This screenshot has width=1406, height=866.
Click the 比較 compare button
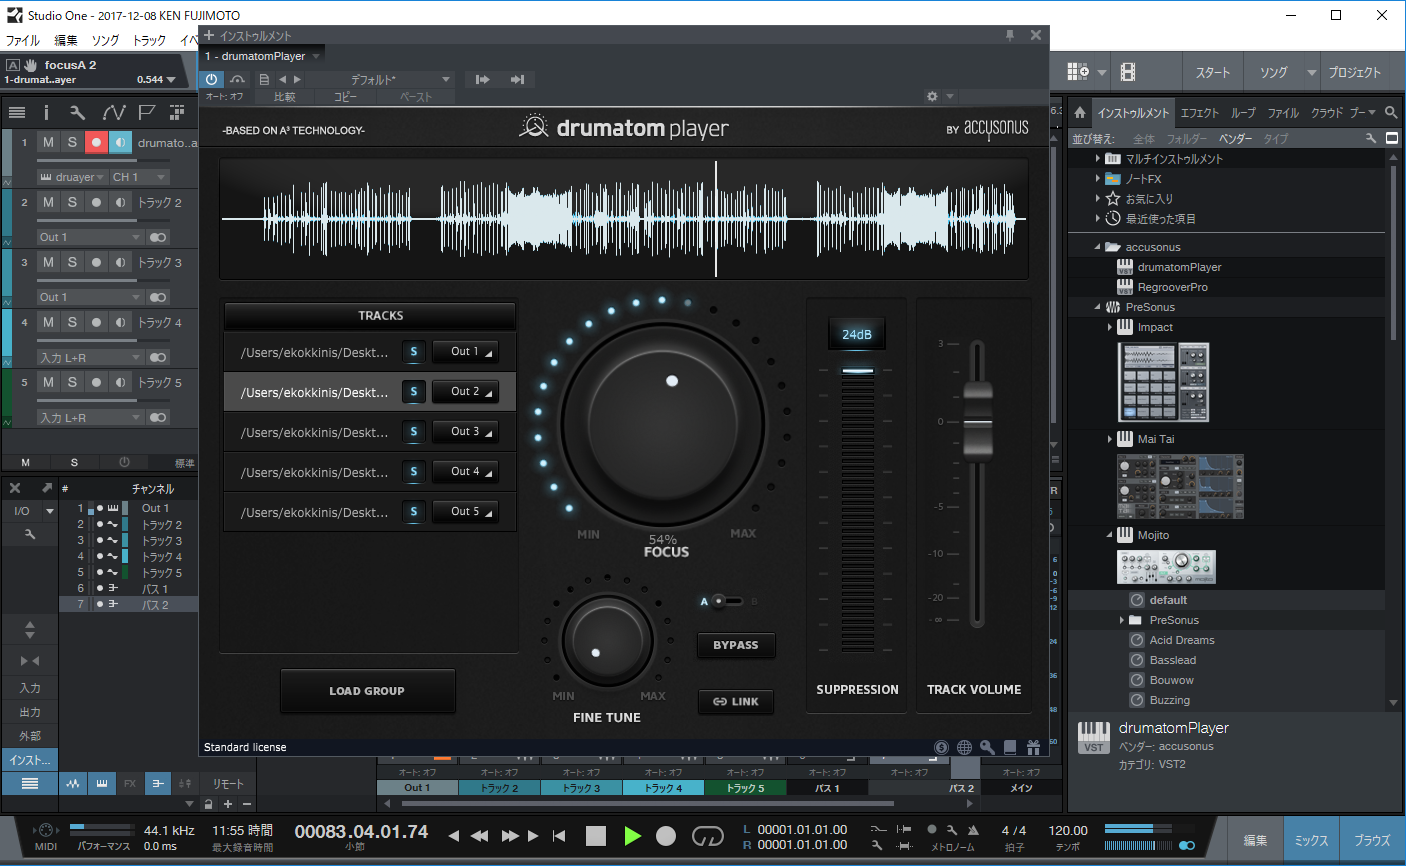(x=285, y=97)
